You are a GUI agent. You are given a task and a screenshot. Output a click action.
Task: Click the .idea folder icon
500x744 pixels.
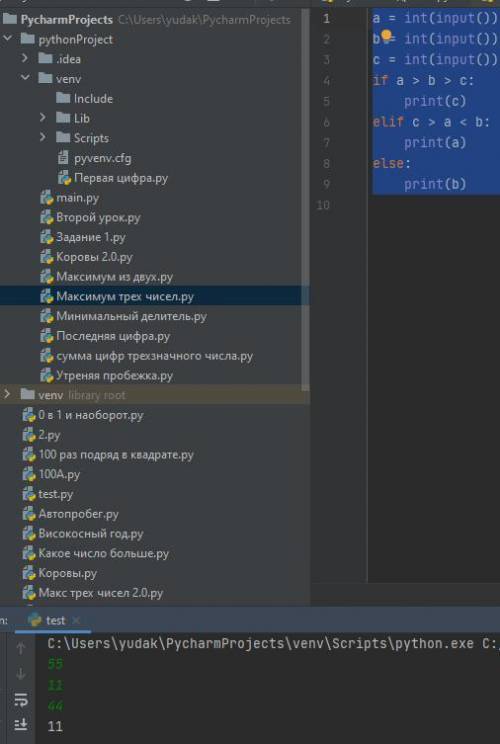(45, 58)
